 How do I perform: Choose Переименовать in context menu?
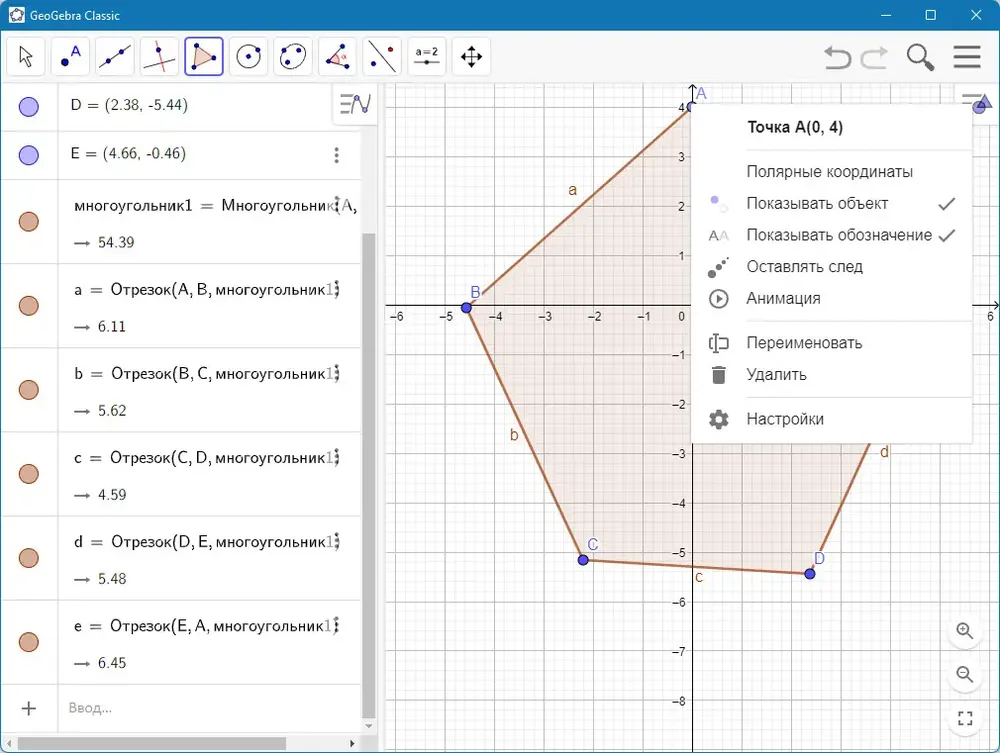click(831, 343)
